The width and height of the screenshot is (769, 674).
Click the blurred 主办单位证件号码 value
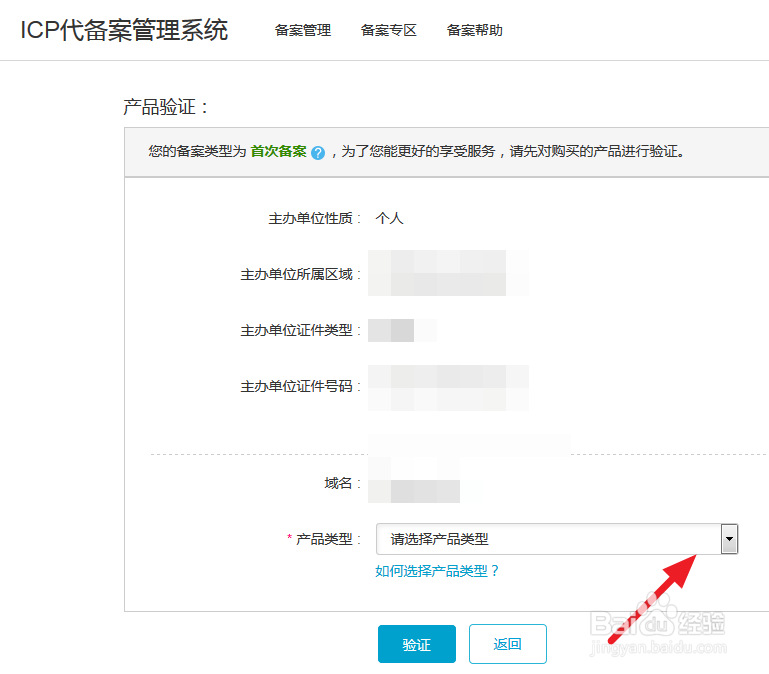pos(445,386)
